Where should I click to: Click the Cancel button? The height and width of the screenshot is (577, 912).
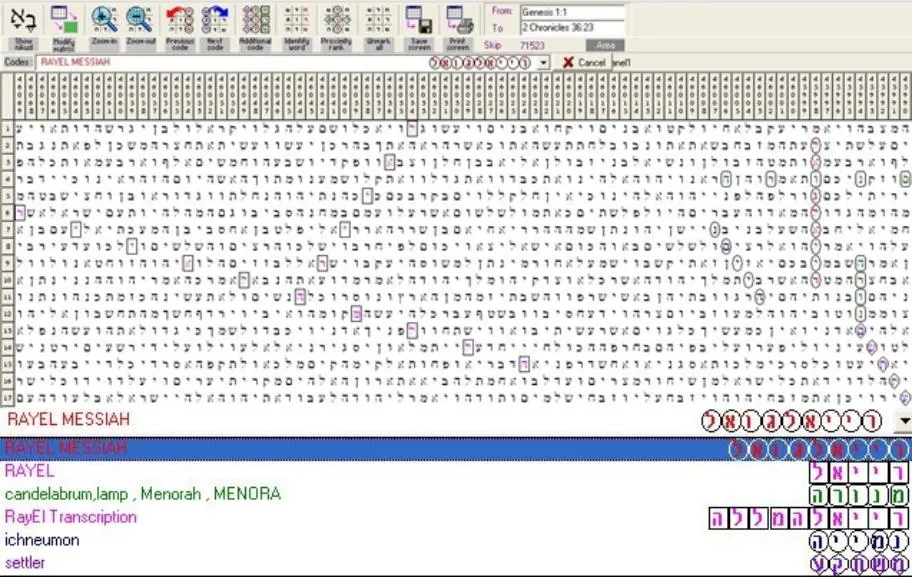click(x=585, y=62)
